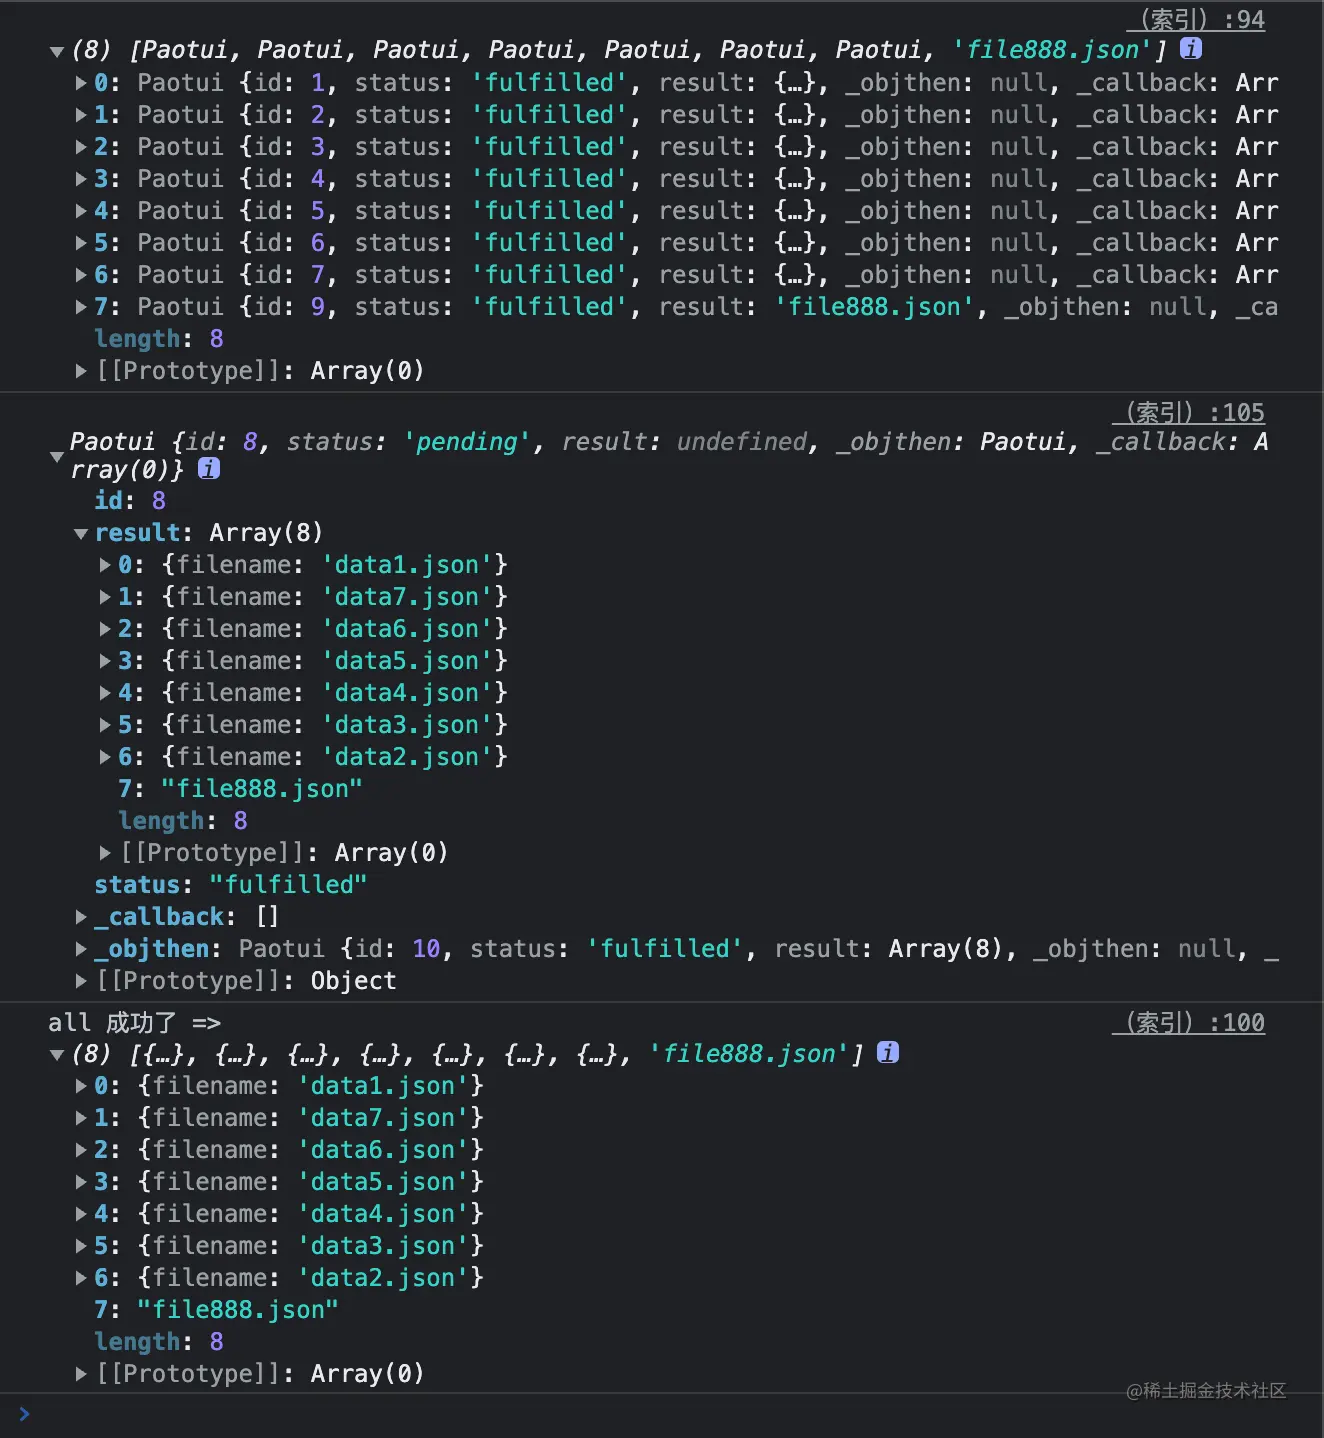This screenshot has height=1438, width=1324.
Task: Open the source link 索引:94
Action: click(x=1196, y=19)
